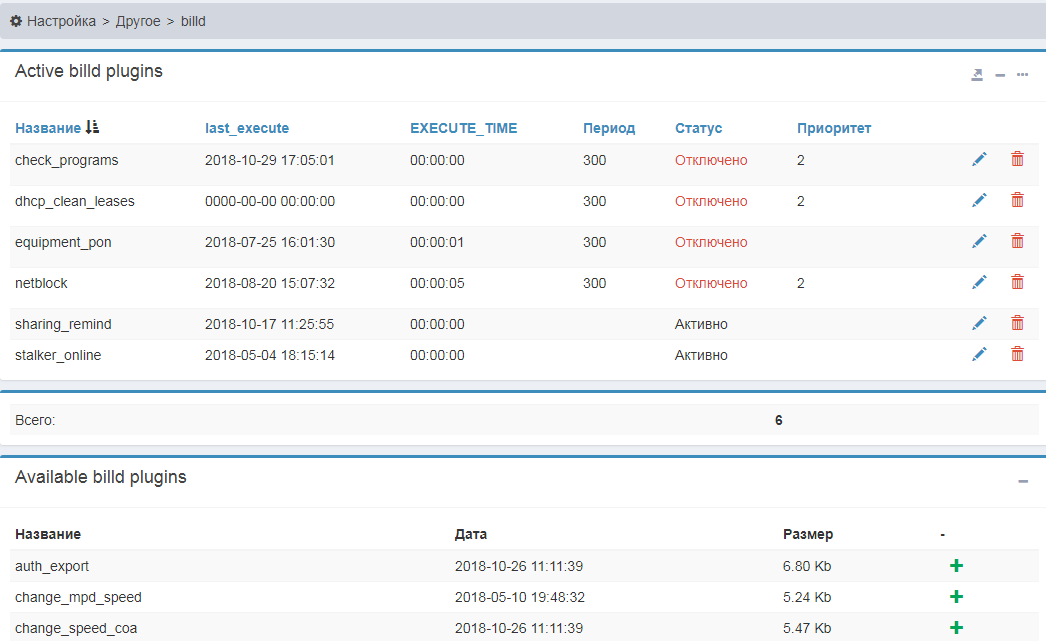Edit the dhcp_clean_leases plugin
Viewport: 1046px width, 641px height.
click(x=979, y=200)
